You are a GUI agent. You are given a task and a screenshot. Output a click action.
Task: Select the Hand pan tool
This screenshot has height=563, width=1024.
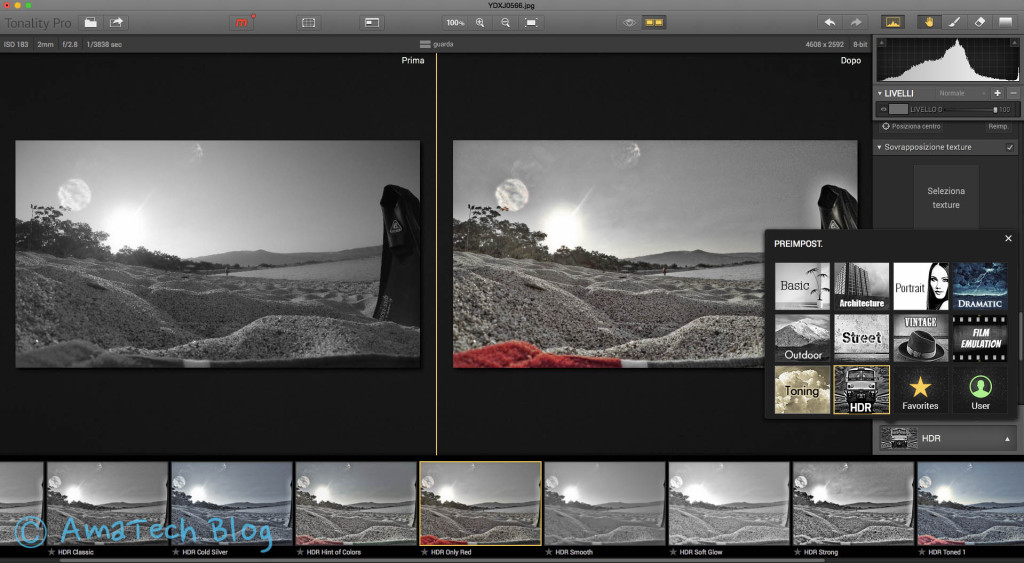[x=929, y=22]
